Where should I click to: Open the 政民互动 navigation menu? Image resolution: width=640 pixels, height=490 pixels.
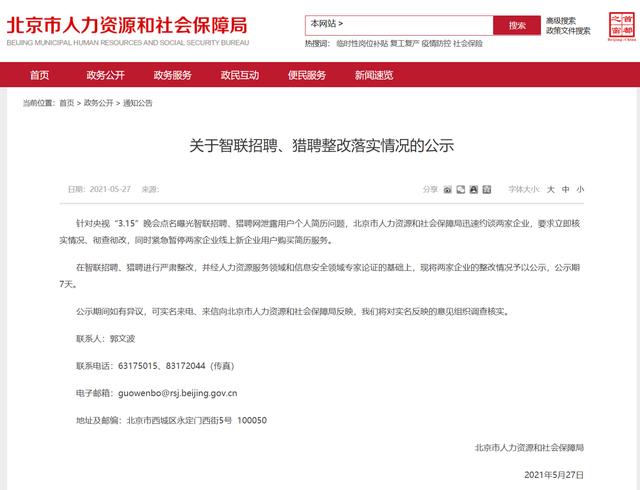click(240, 75)
